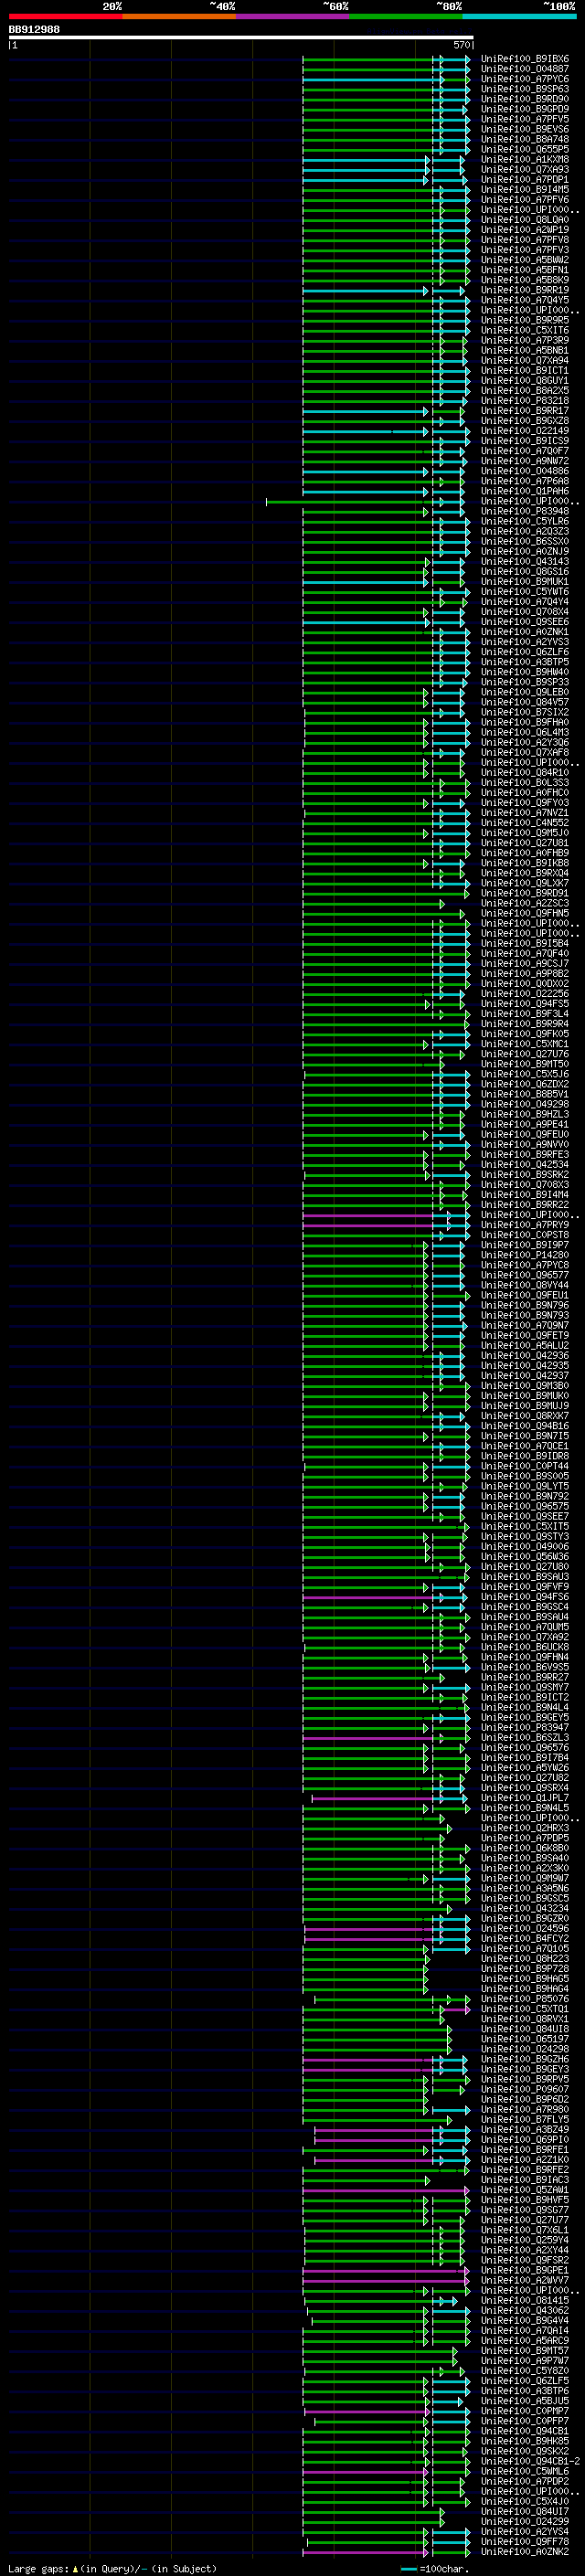Click the green ~80% identity legend segment
Image resolution: width=585 pixels, height=2576 pixels.
pos(406,16)
